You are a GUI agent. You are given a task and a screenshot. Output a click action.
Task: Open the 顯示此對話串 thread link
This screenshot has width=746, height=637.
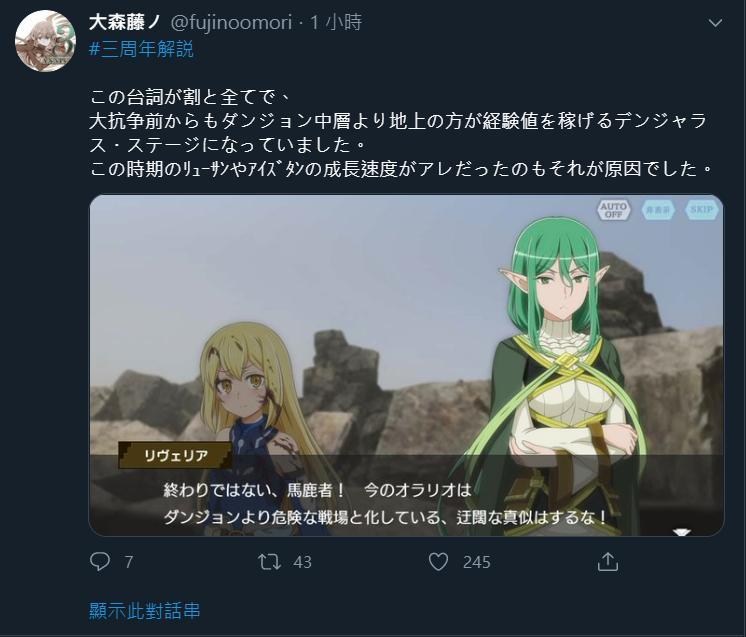[x=145, y=611]
